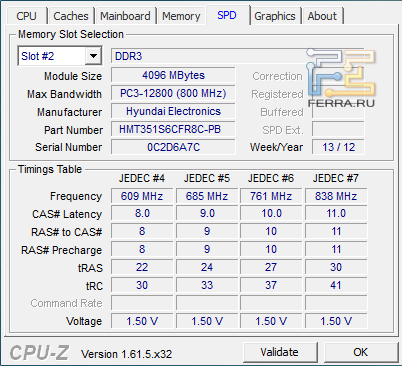Confirm with the OK button
Screen dimensions: 402x366
pos(361,352)
